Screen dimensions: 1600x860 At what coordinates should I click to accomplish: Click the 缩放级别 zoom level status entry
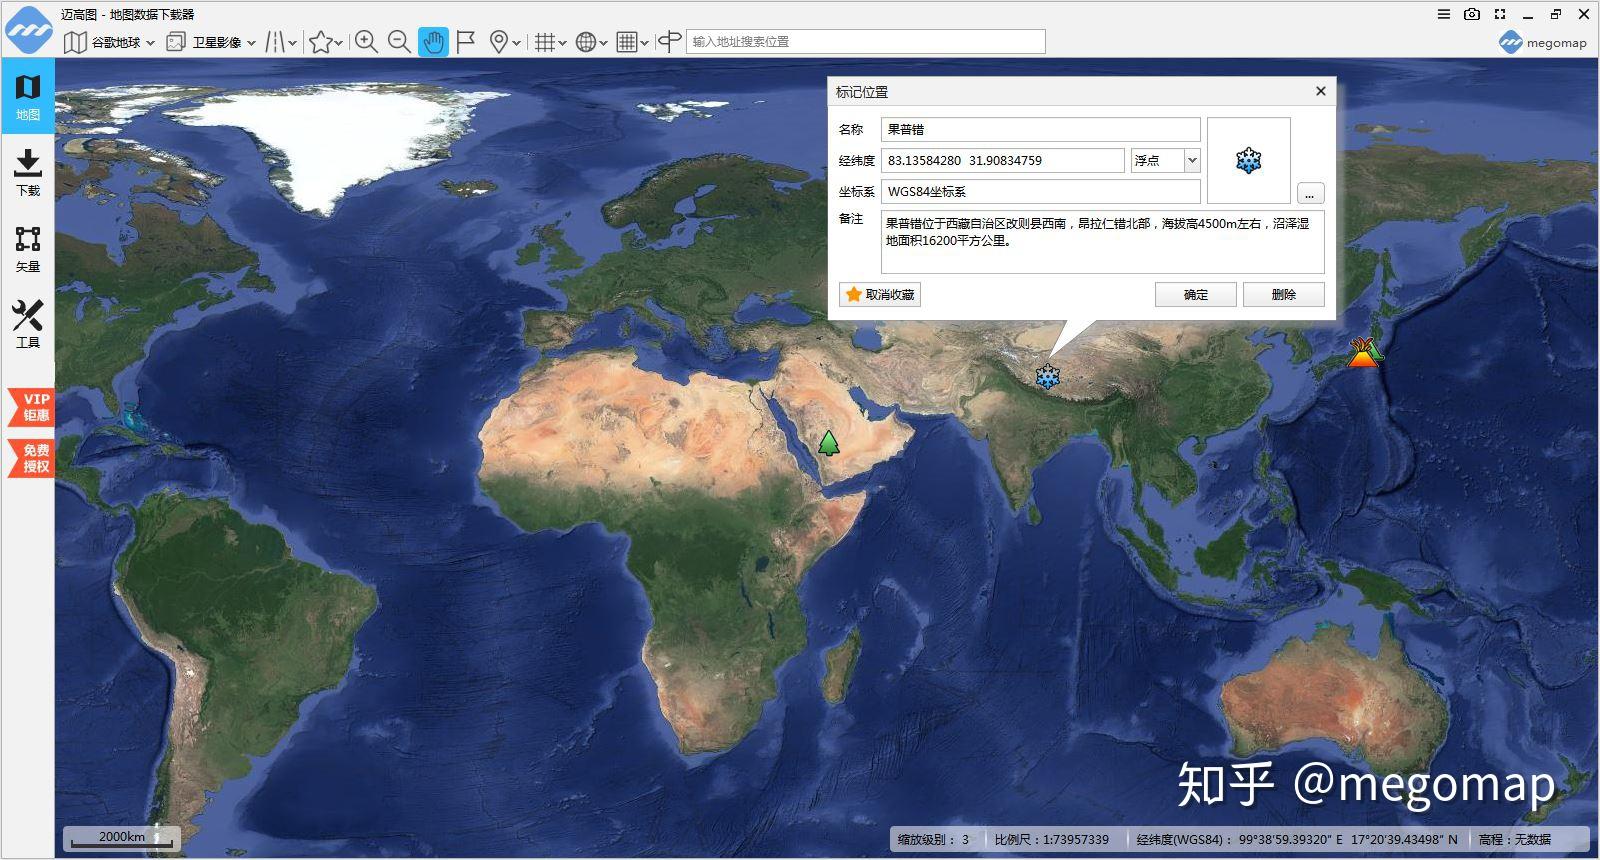[933, 839]
